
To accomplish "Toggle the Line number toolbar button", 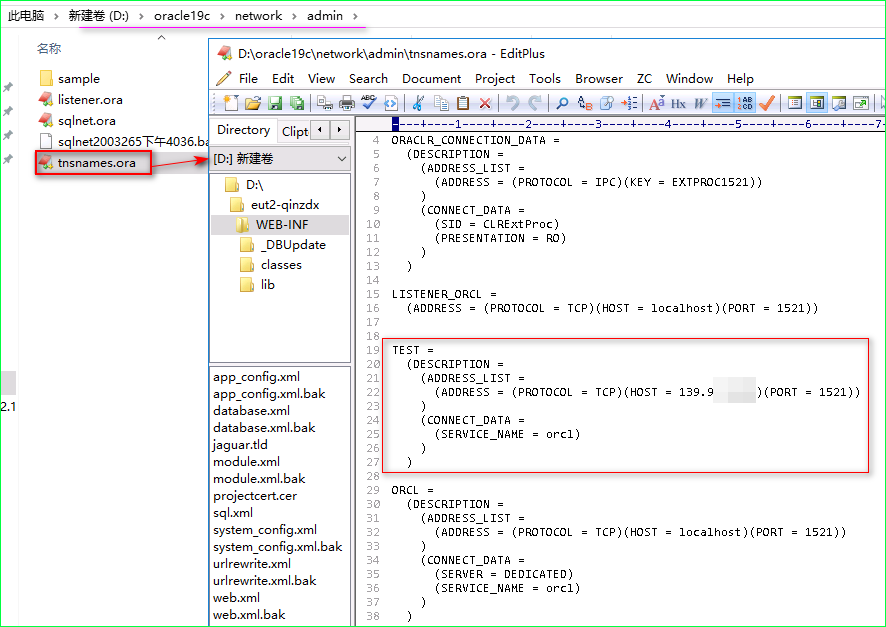I will pyautogui.click(x=745, y=103).
